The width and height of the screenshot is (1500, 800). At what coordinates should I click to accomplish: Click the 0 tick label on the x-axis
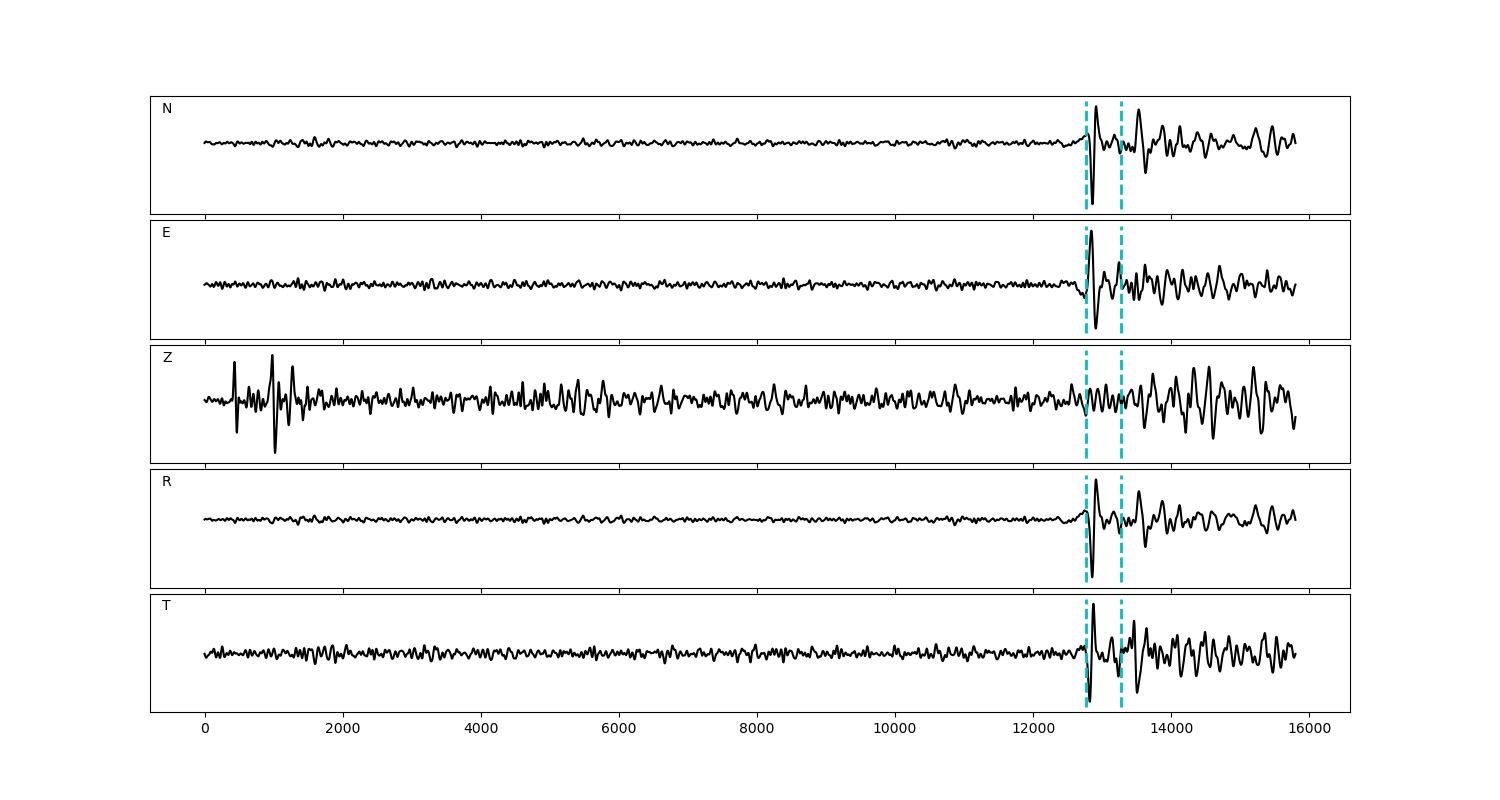click(205, 729)
